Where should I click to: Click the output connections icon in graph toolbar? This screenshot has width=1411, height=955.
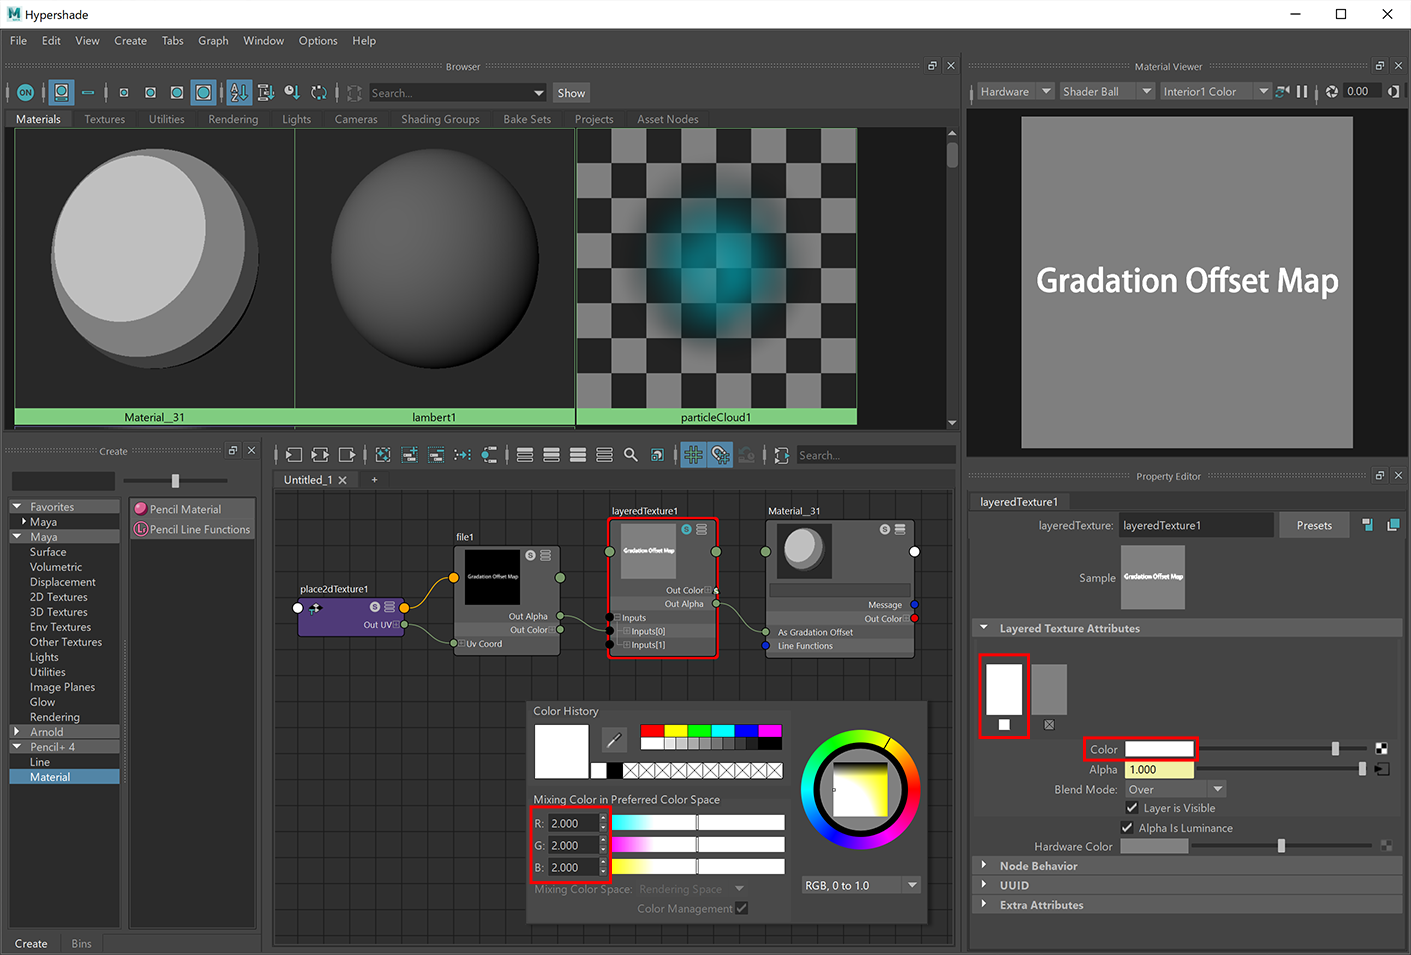pos(347,455)
